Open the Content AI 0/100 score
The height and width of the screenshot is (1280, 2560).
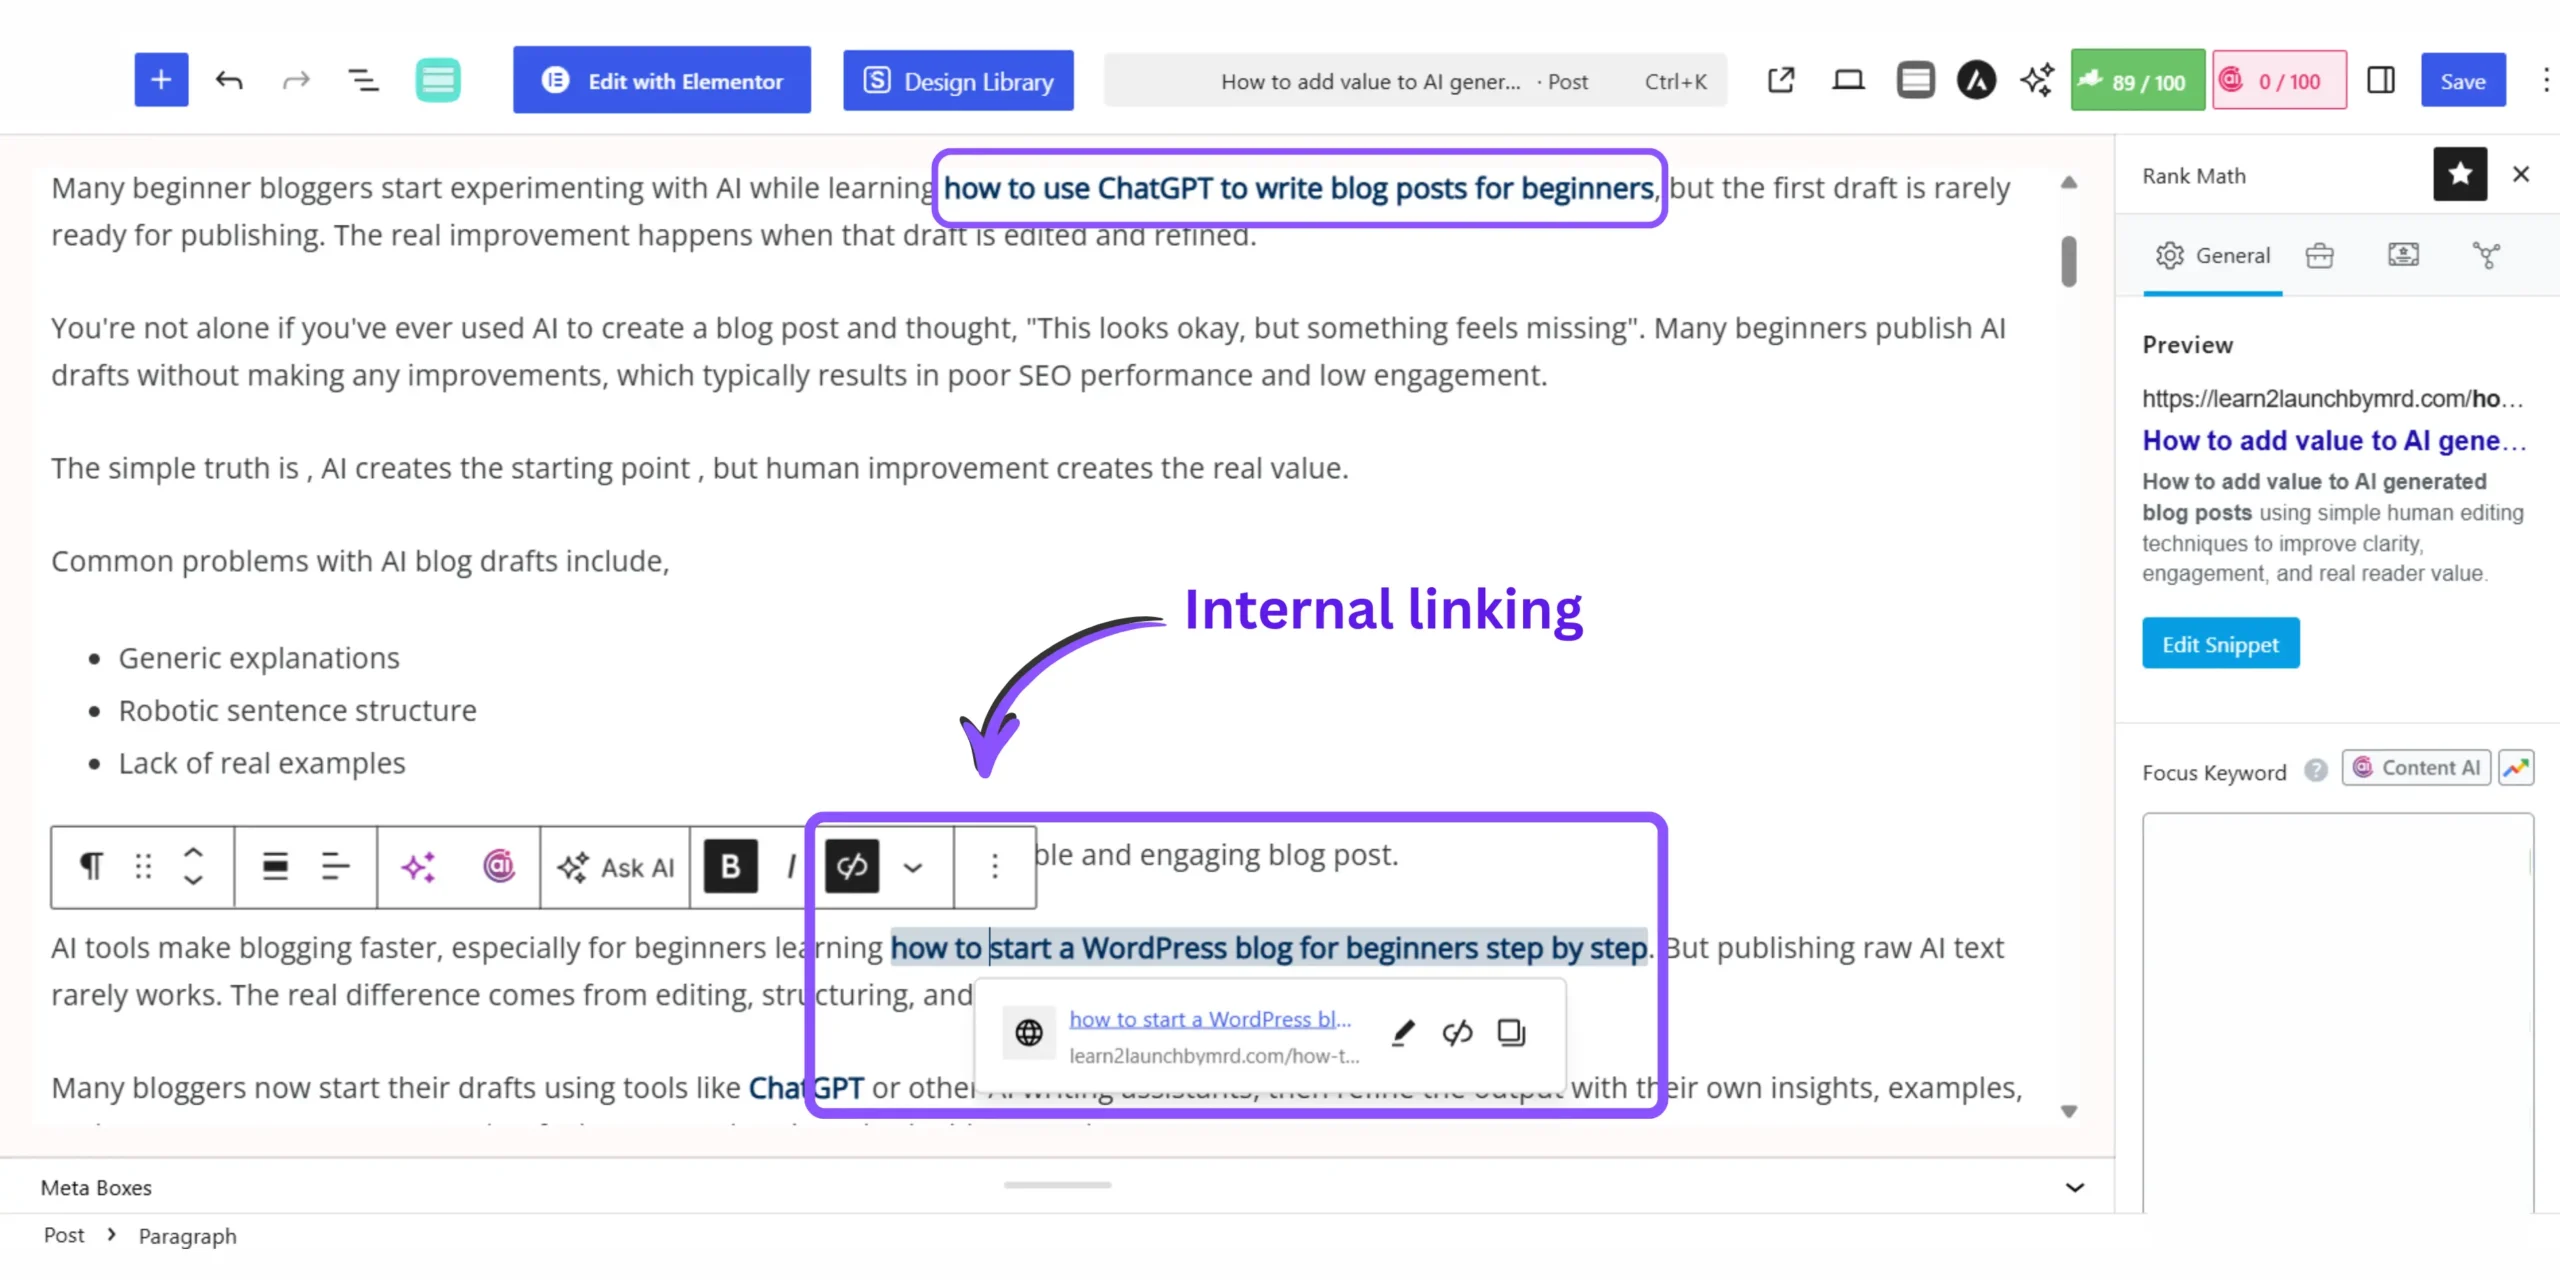(x=2279, y=80)
